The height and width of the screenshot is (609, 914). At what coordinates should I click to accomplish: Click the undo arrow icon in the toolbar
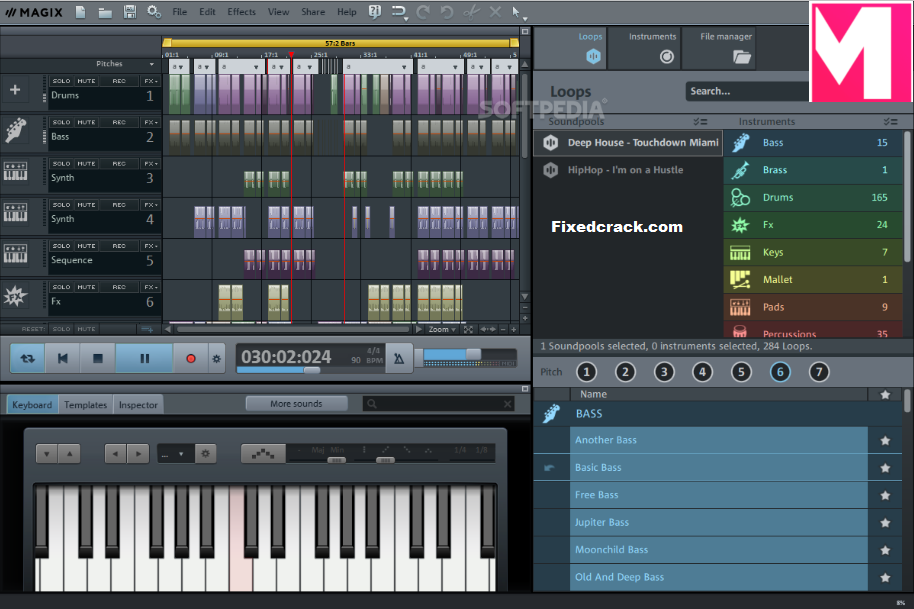tap(447, 12)
